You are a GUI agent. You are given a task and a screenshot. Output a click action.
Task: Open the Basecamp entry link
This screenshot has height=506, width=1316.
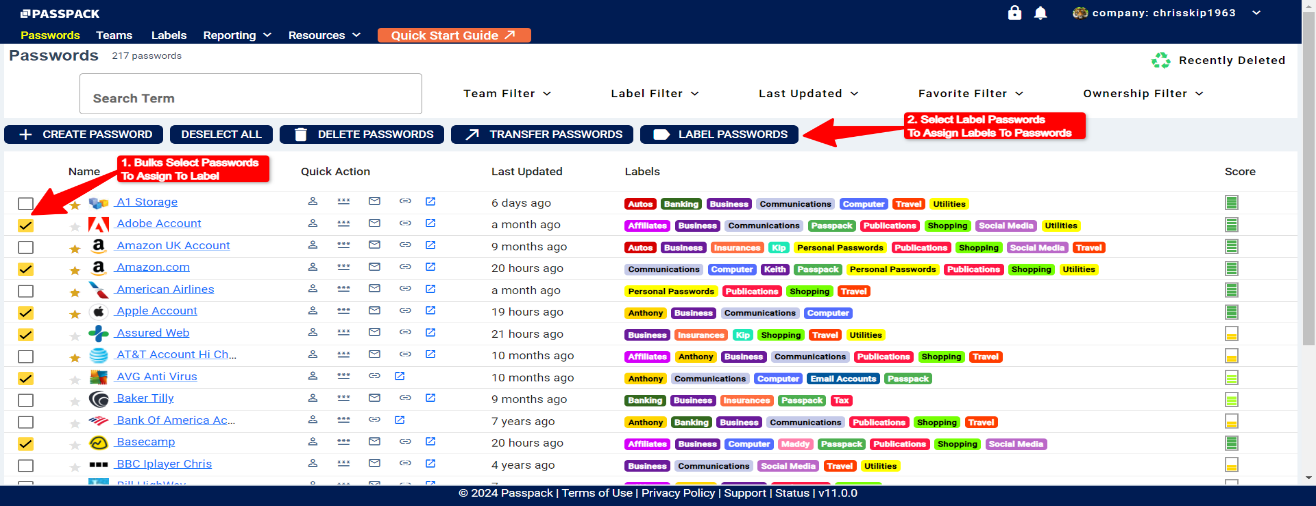(x=145, y=442)
